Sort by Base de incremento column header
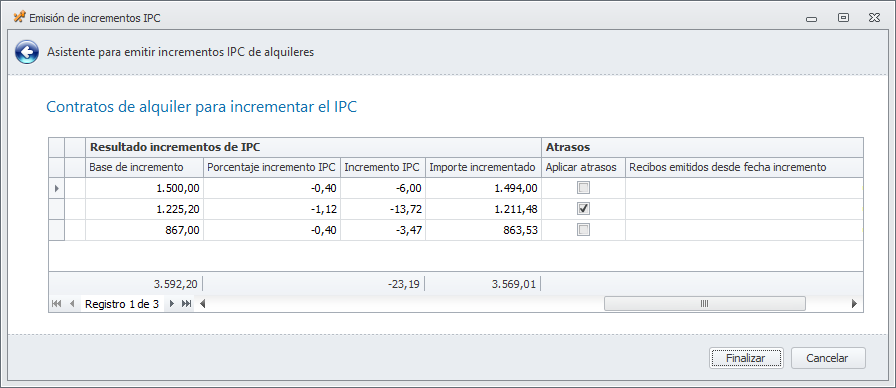 pos(145,167)
